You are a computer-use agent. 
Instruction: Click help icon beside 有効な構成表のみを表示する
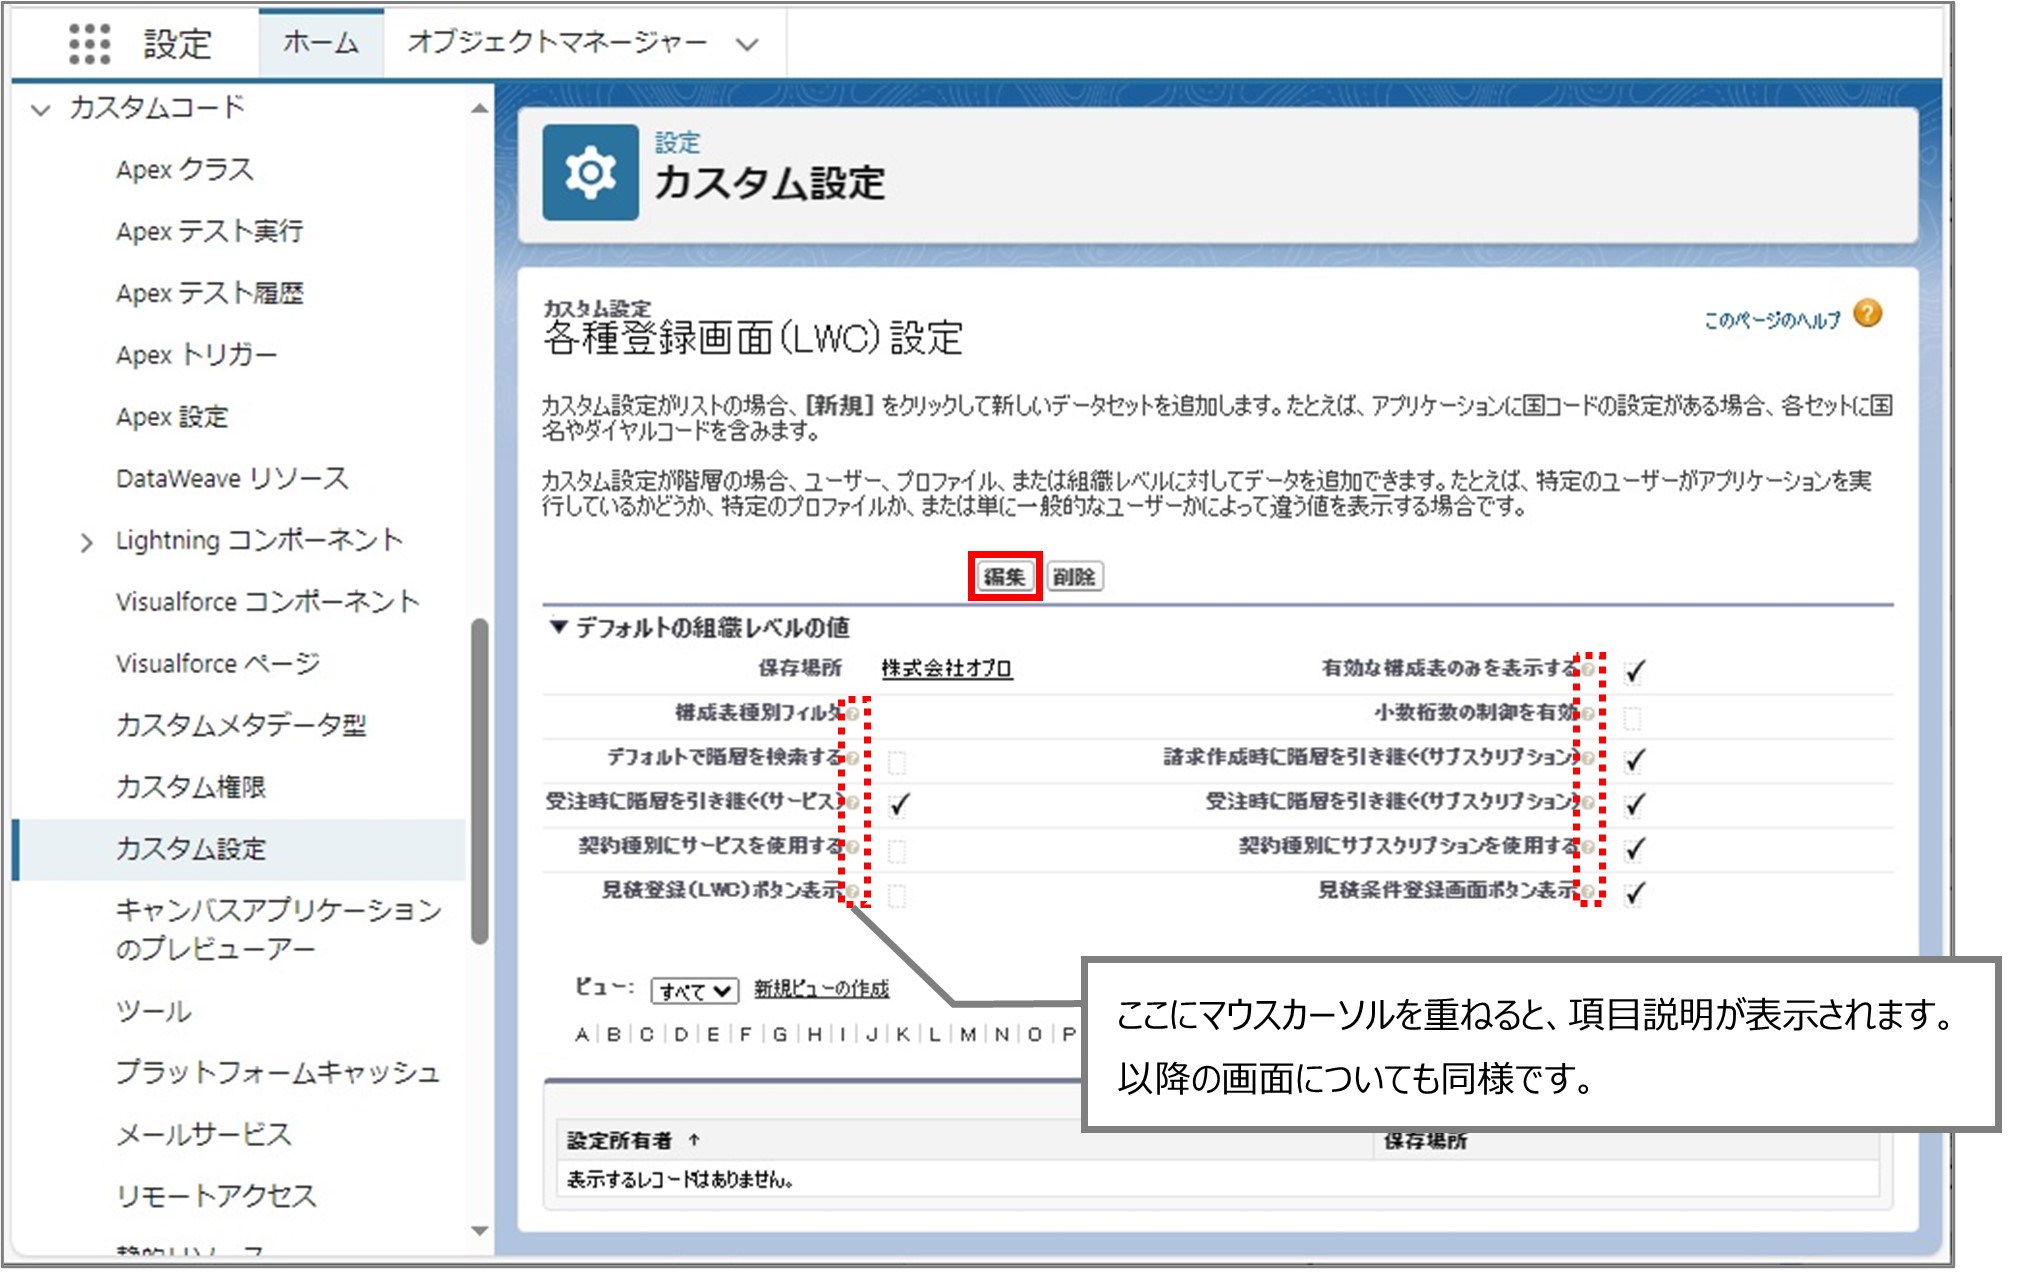click(1588, 669)
